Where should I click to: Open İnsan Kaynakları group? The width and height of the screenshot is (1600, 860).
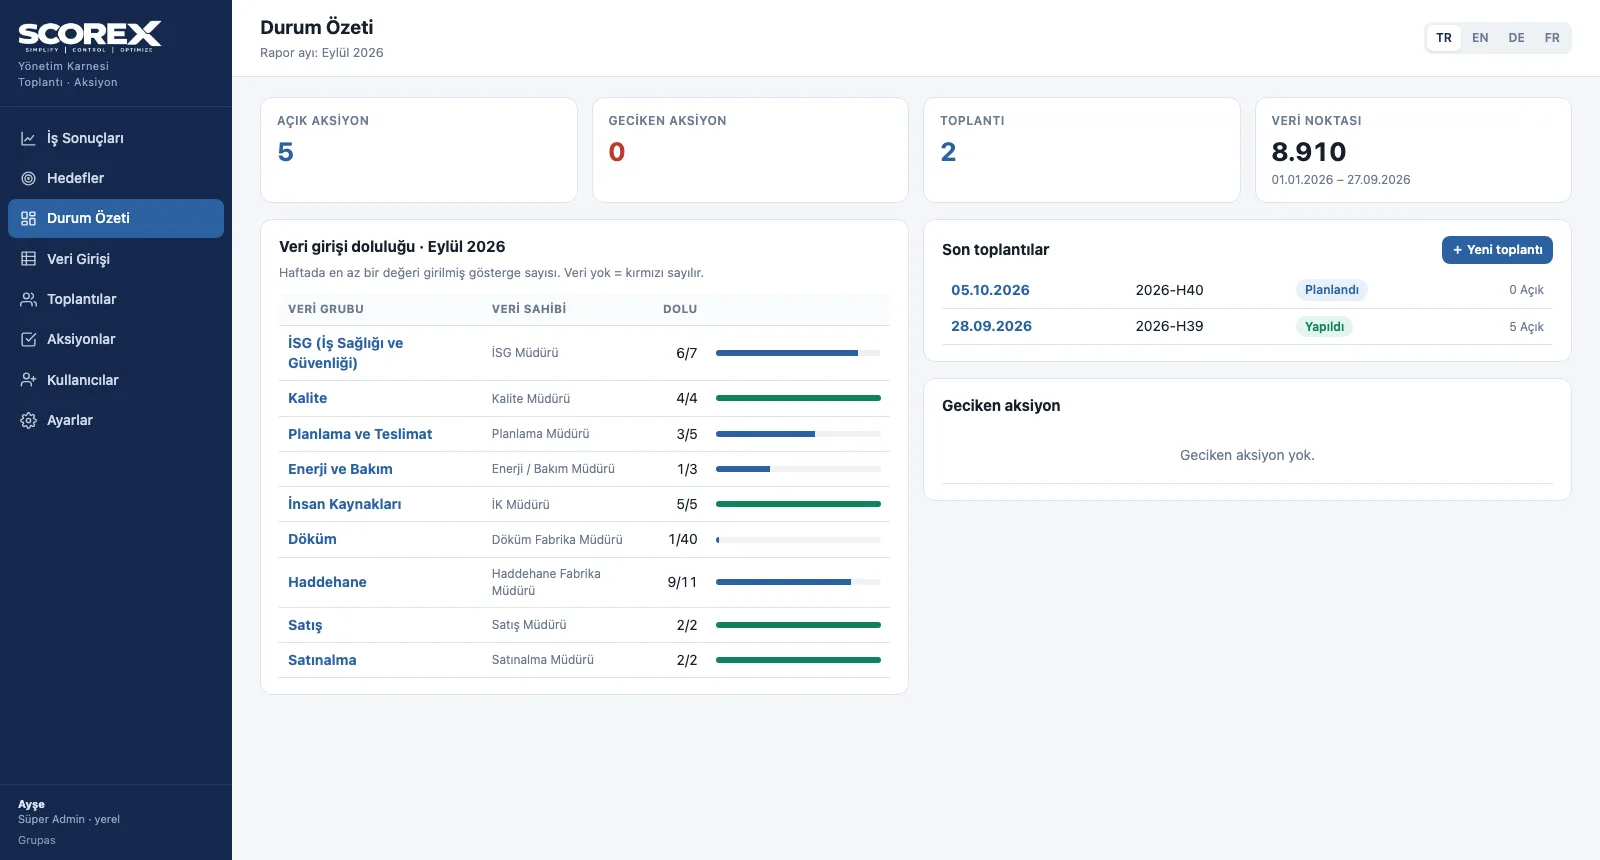(344, 504)
